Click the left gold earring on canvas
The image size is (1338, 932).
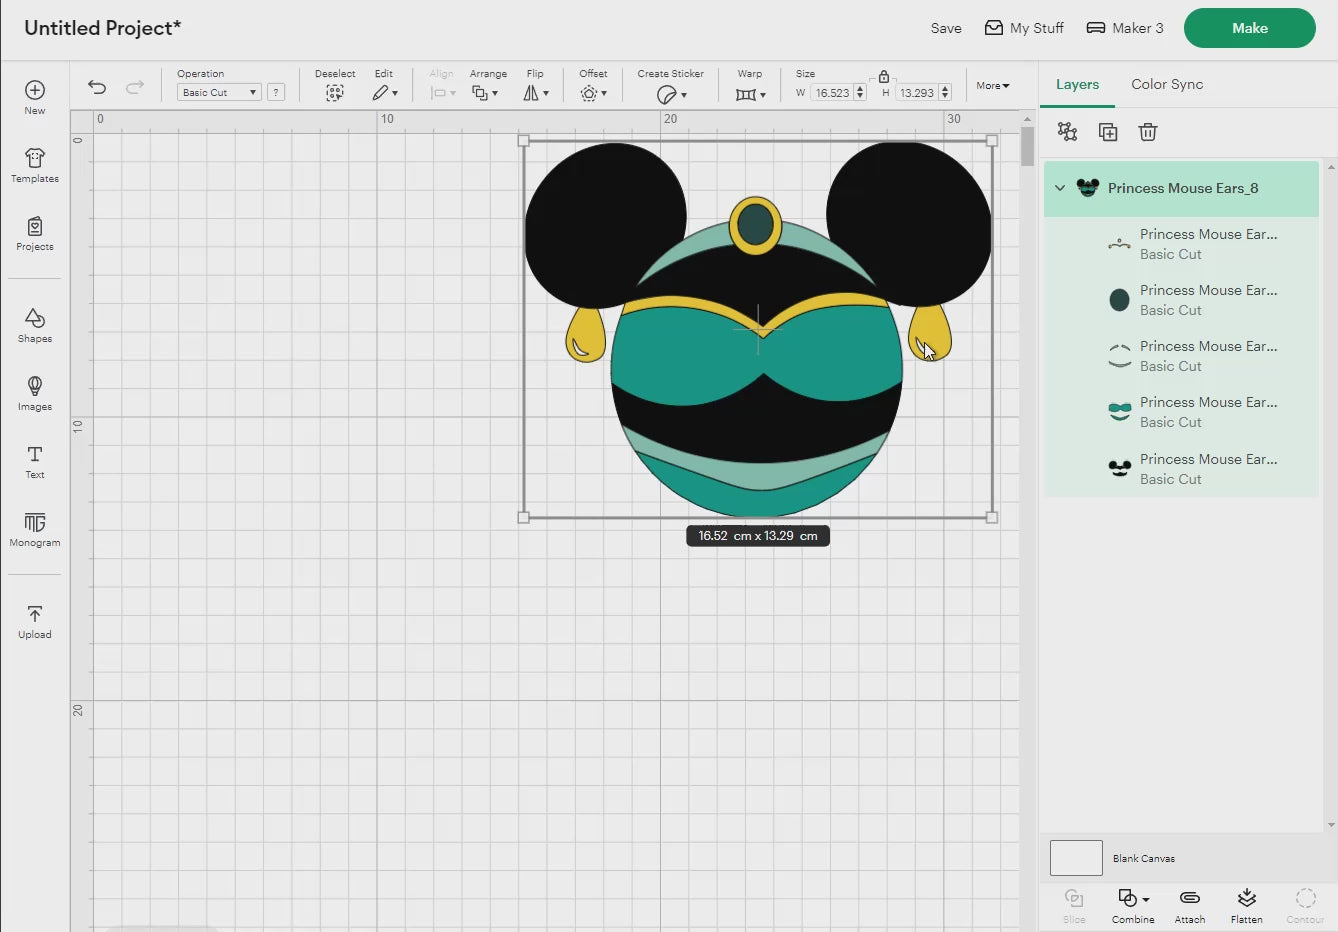586,334
